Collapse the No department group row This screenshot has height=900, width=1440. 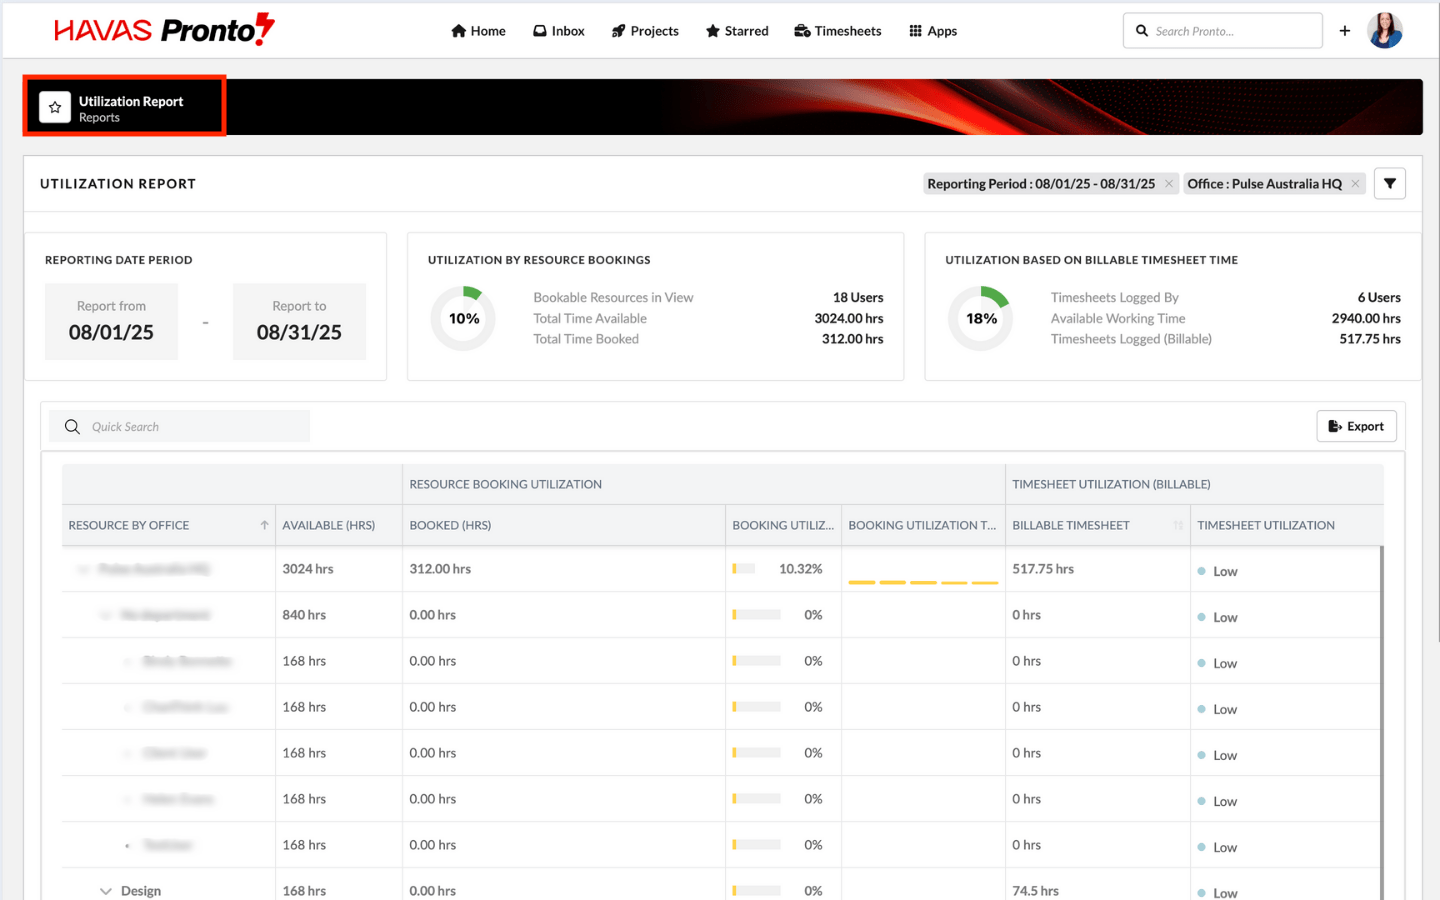[x=105, y=615]
